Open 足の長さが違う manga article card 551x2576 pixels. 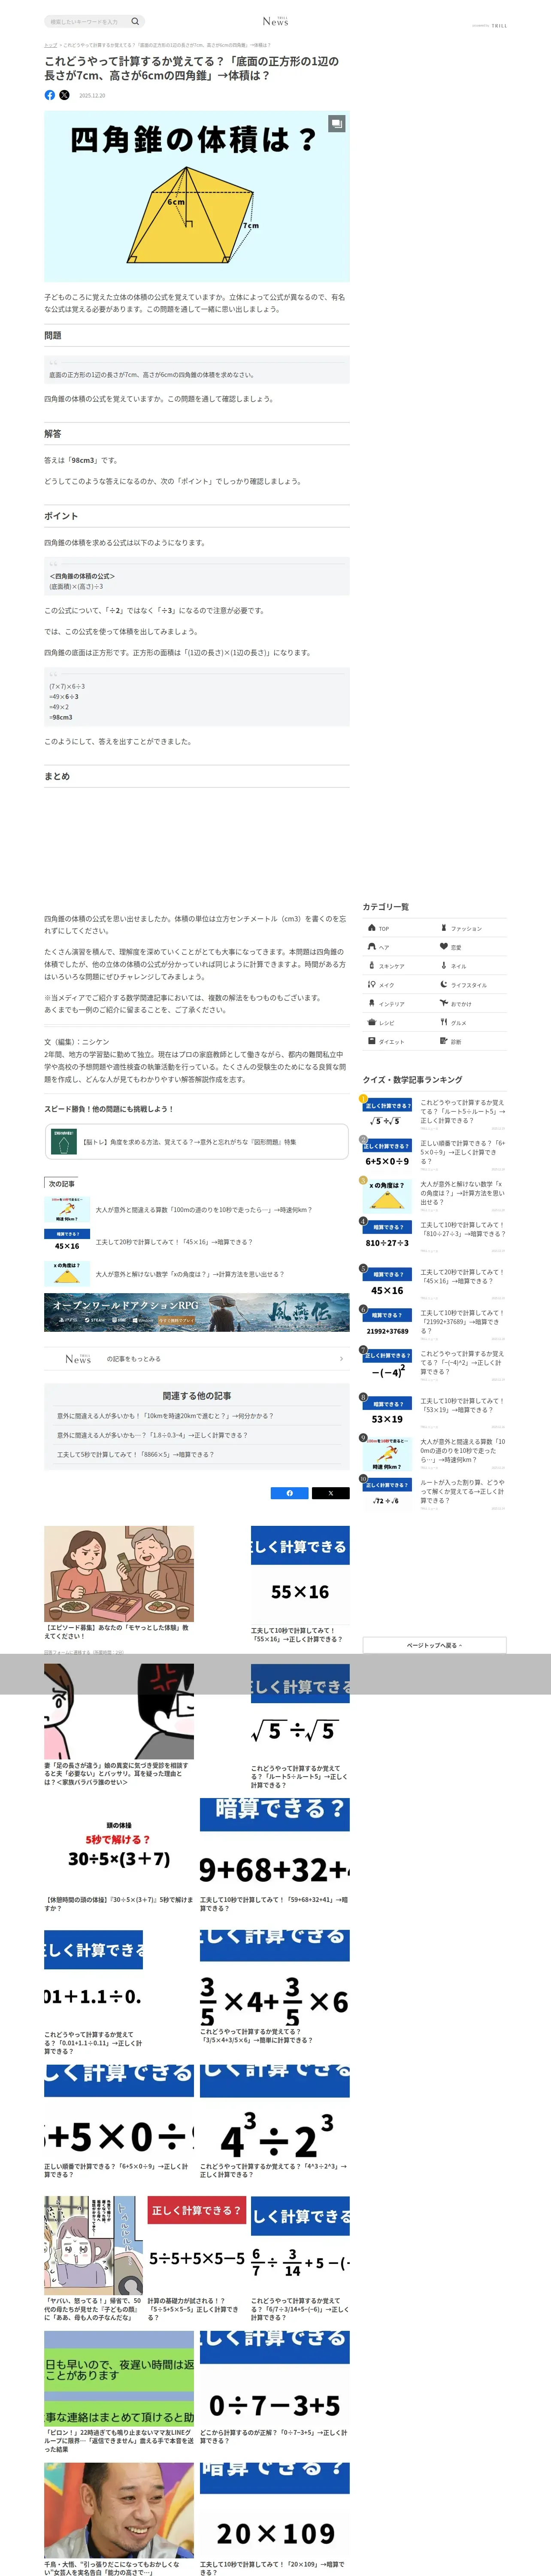pyautogui.click(x=119, y=1726)
